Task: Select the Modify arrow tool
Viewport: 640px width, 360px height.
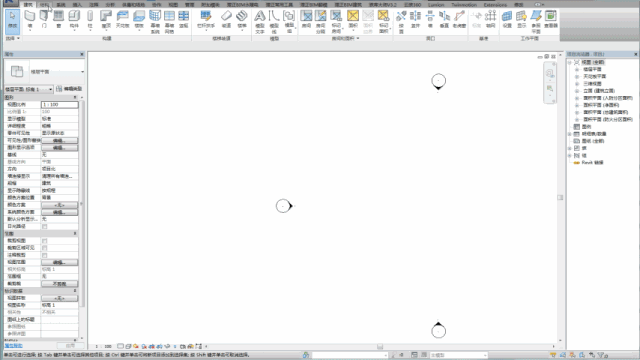Action: 13,20
